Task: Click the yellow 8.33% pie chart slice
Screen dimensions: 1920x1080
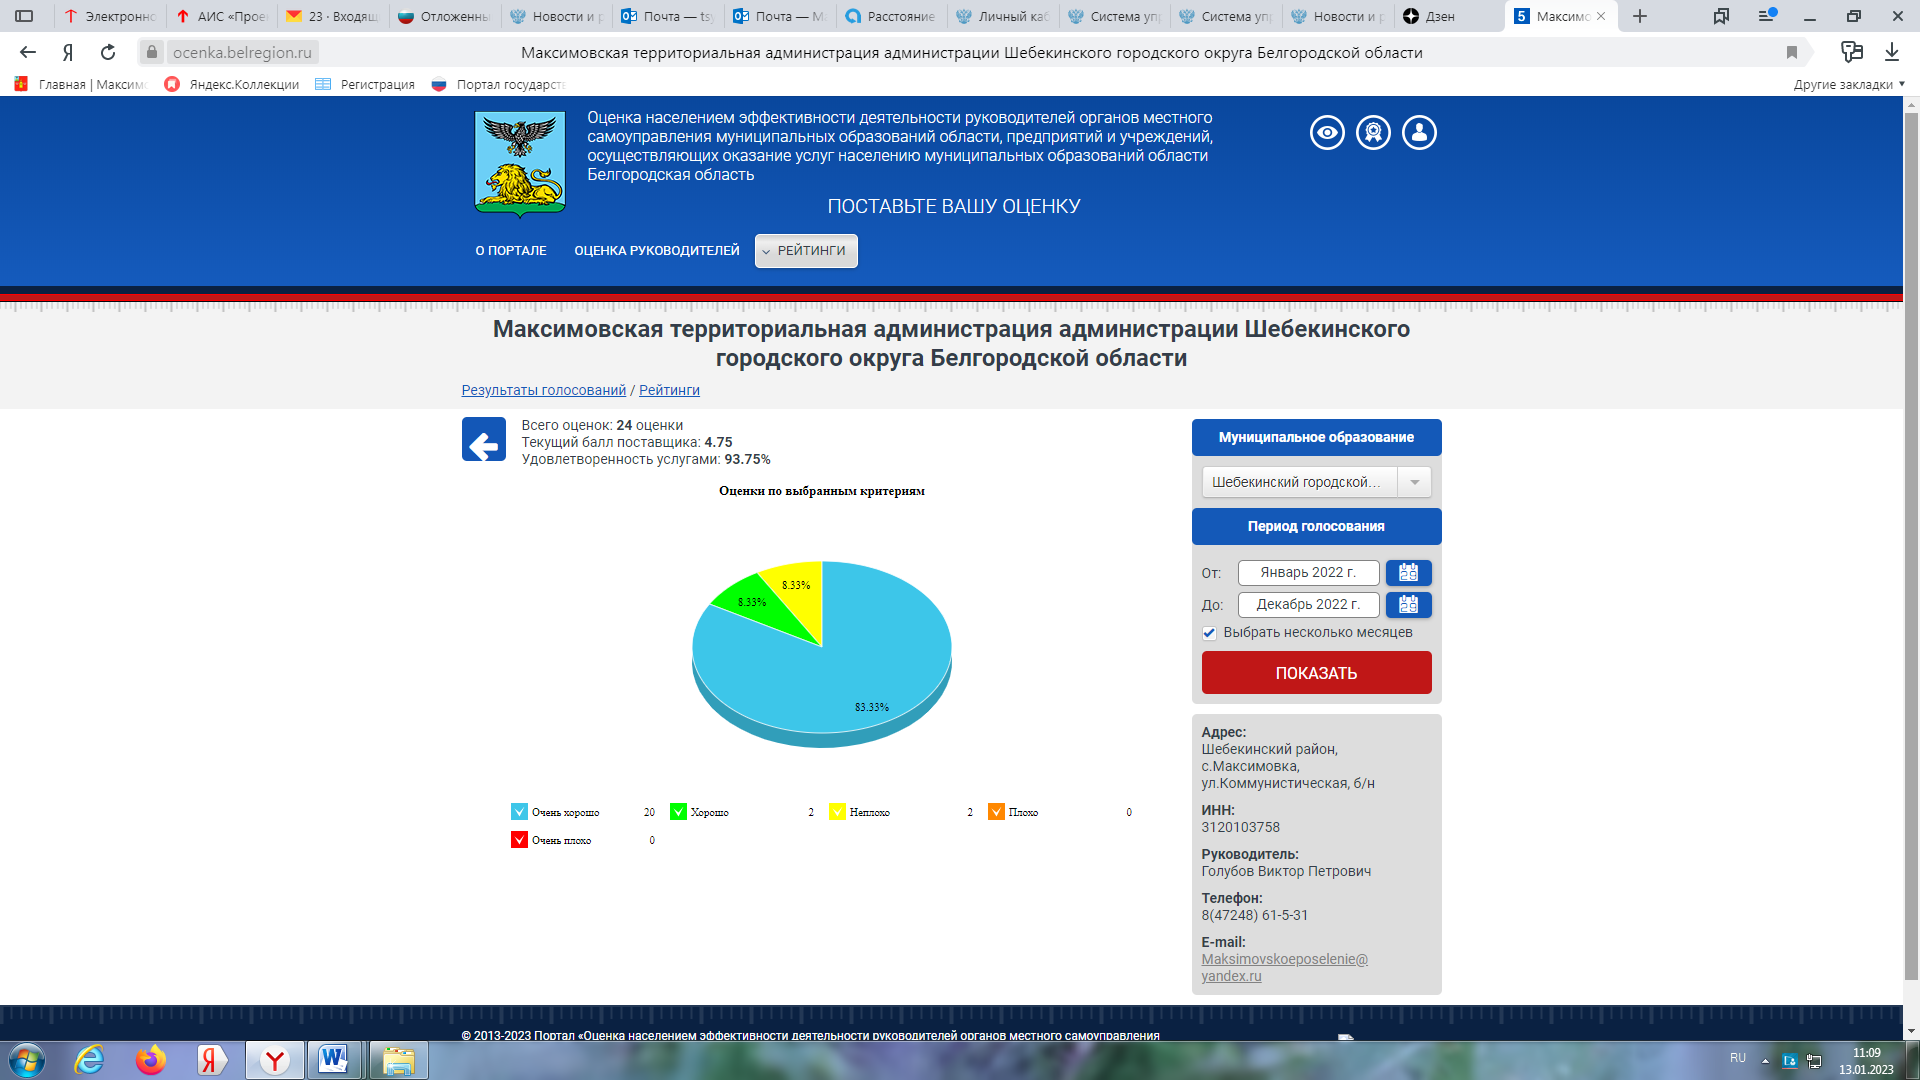Action: (800, 590)
